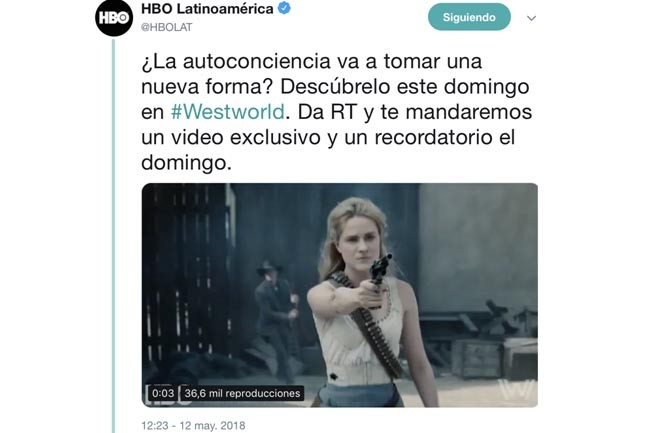Open the 12:23 - 12 may. 2018 timestamp
This screenshot has height=433, width=650.
193,426
